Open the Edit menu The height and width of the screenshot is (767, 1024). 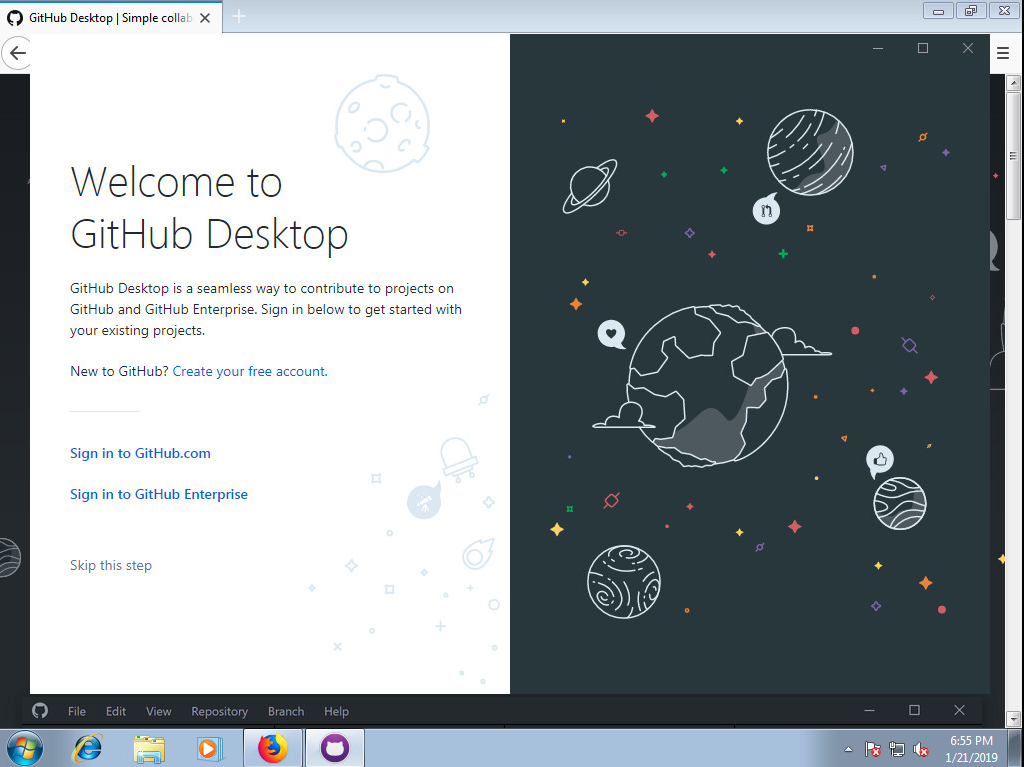coord(116,711)
